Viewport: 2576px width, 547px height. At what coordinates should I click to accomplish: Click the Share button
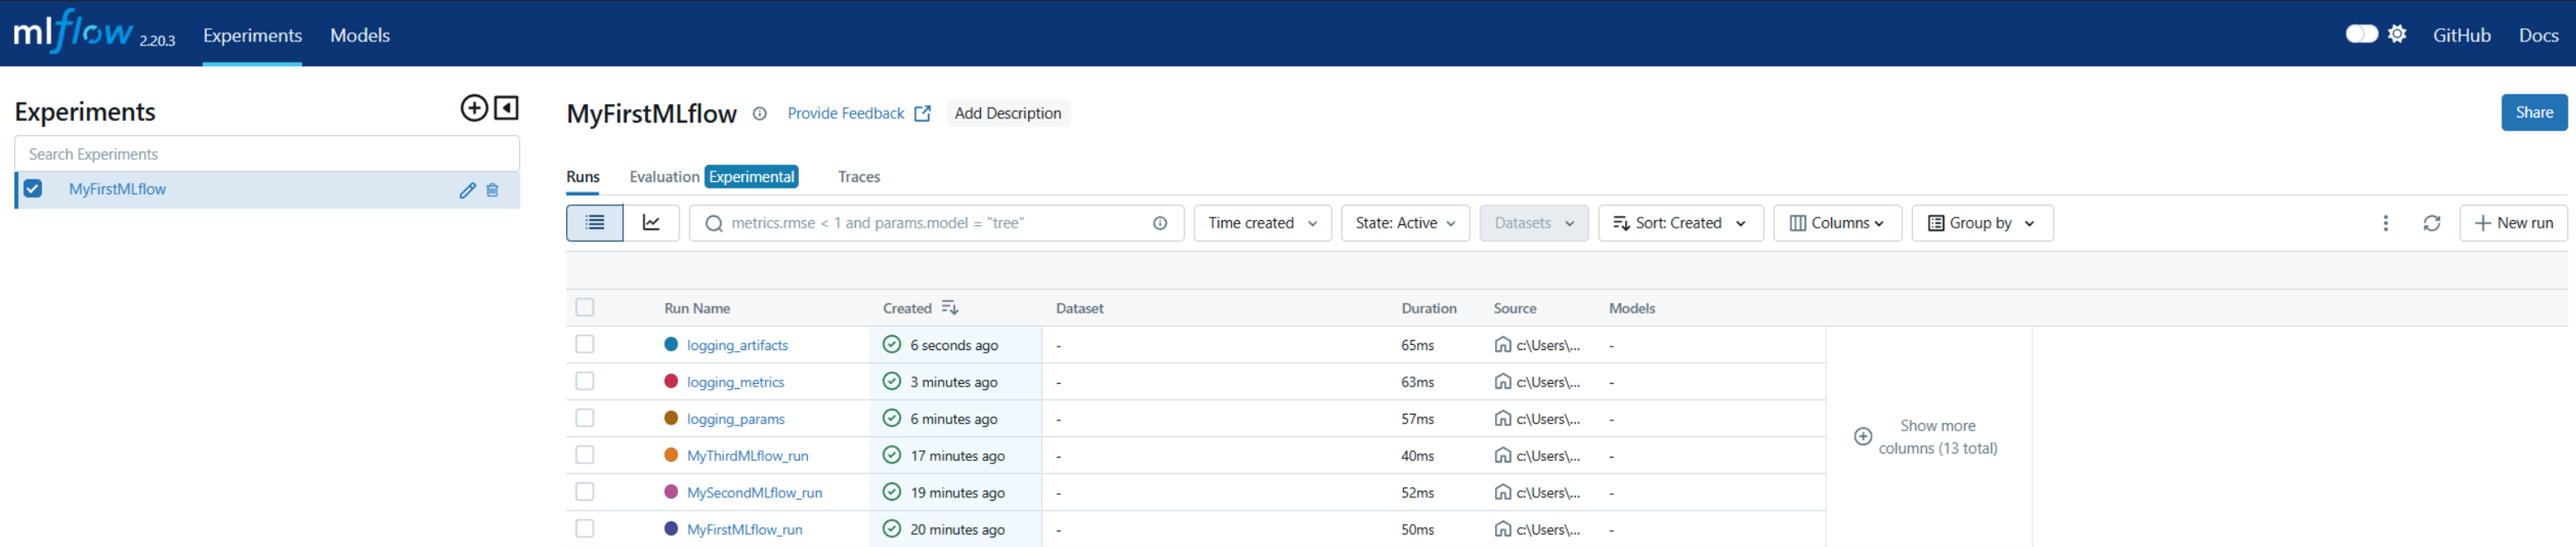pyautogui.click(x=2534, y=112)
